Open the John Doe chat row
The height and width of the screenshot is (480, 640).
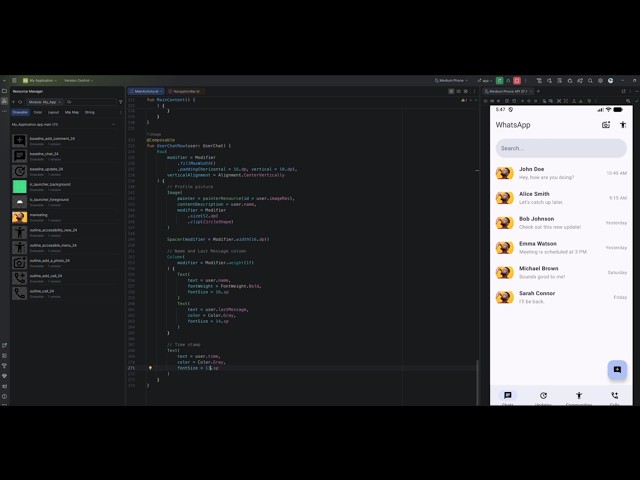561,173
